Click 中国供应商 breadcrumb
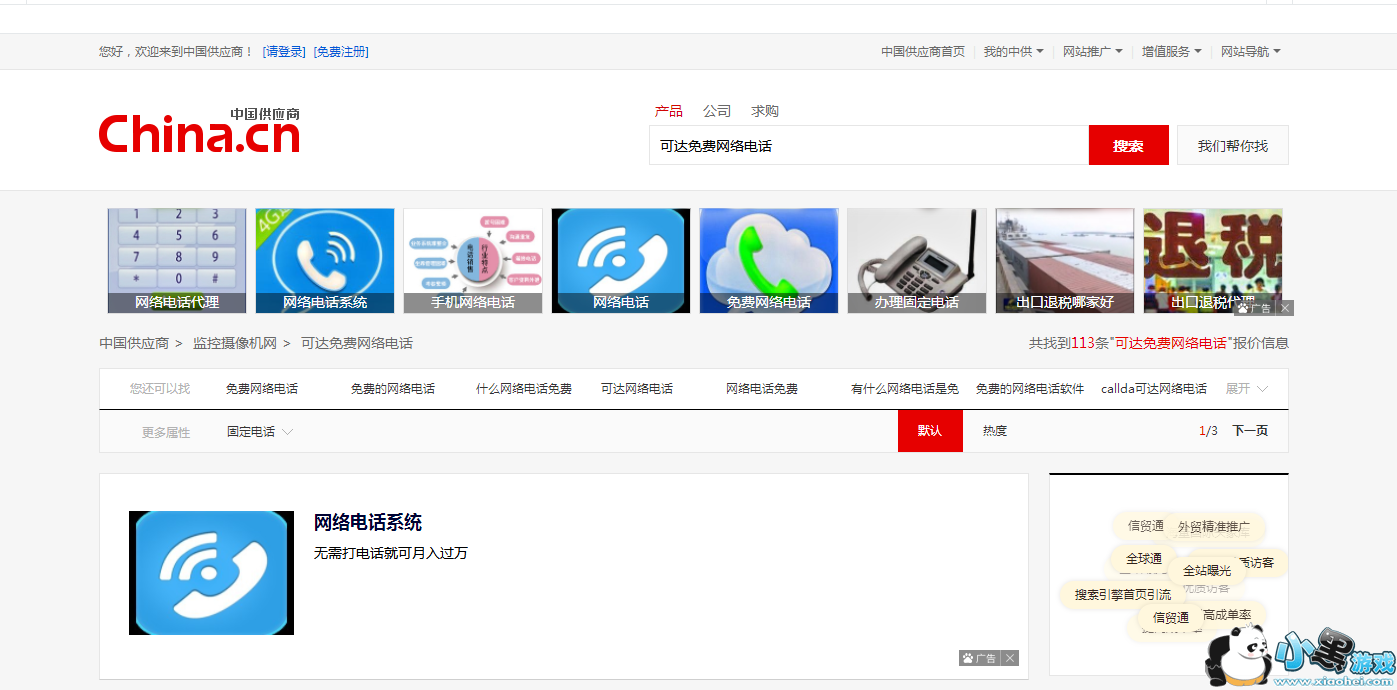Viewport: 1397px width, 690px height. click(134, 343)
